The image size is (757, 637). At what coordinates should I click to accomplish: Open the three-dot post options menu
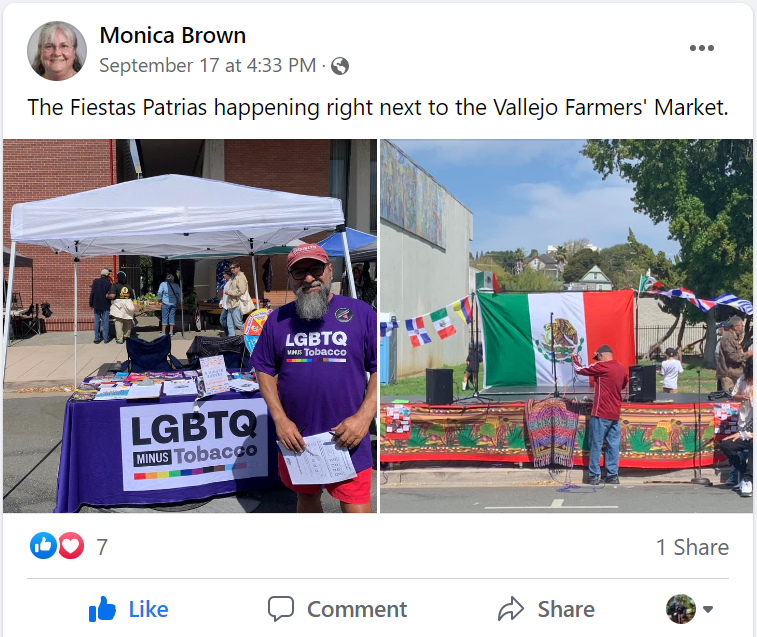(x=701, y=48)
